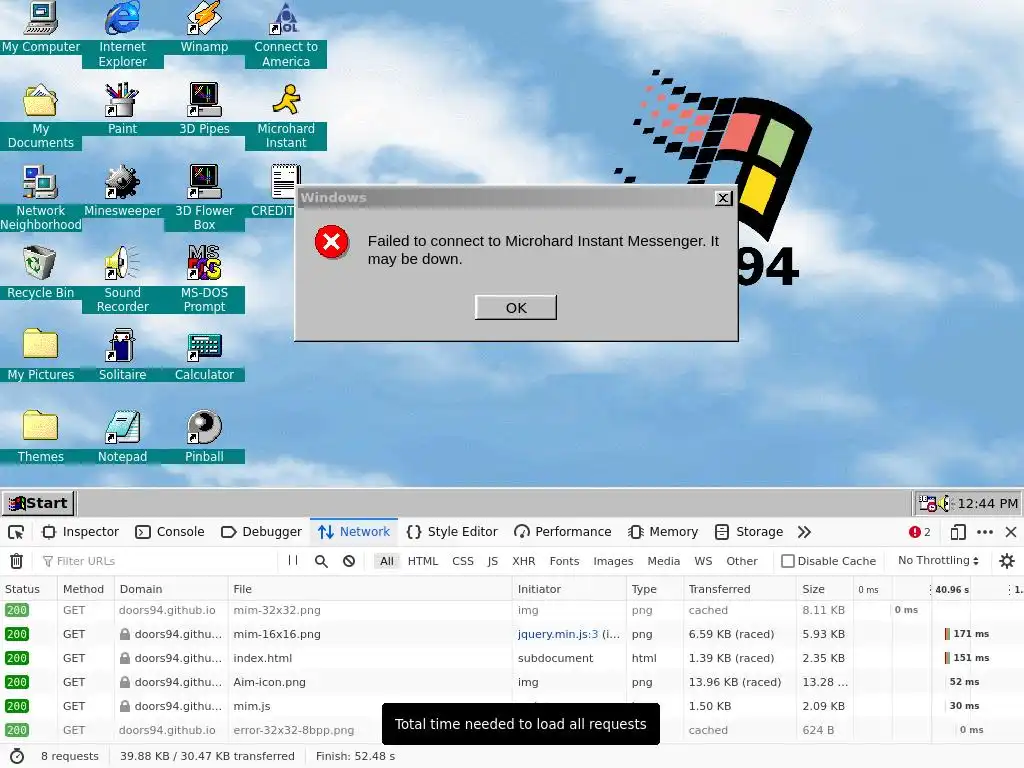Filter requests by Media
The image size is (1024, 768).
tap(664, 561)
